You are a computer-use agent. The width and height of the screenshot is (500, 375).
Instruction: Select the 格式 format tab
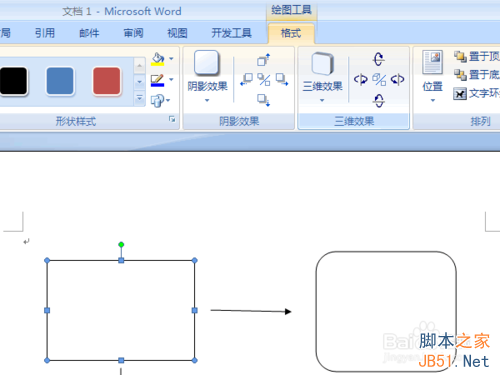(291, 33)
